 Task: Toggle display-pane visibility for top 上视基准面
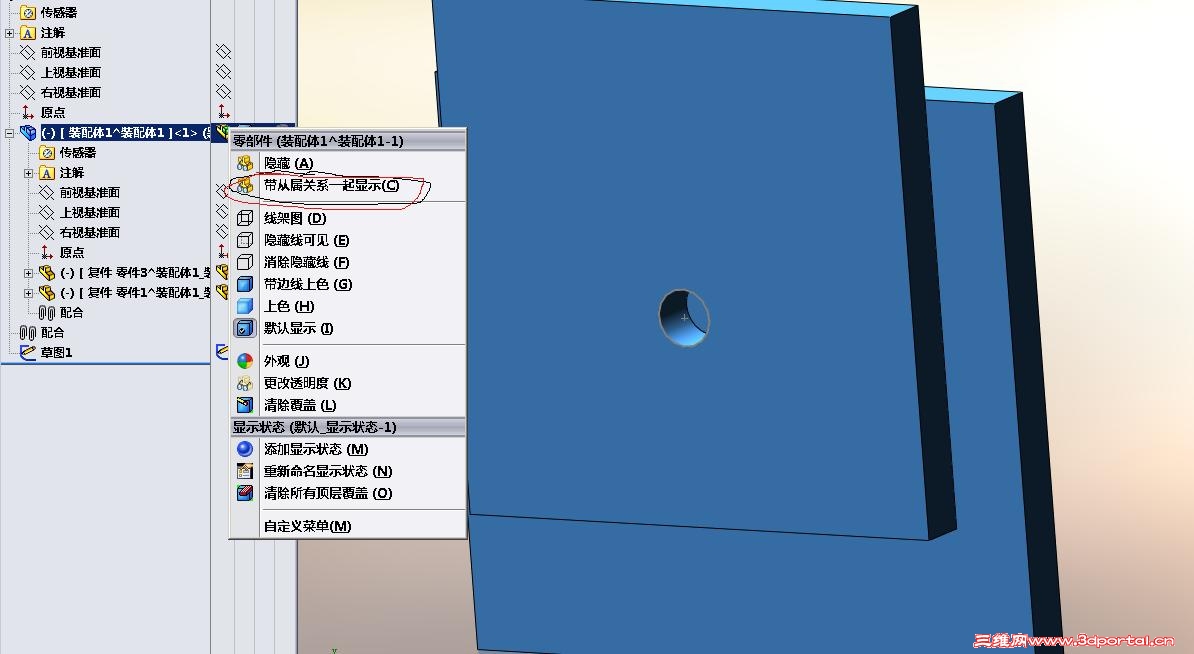click(223, 72)
